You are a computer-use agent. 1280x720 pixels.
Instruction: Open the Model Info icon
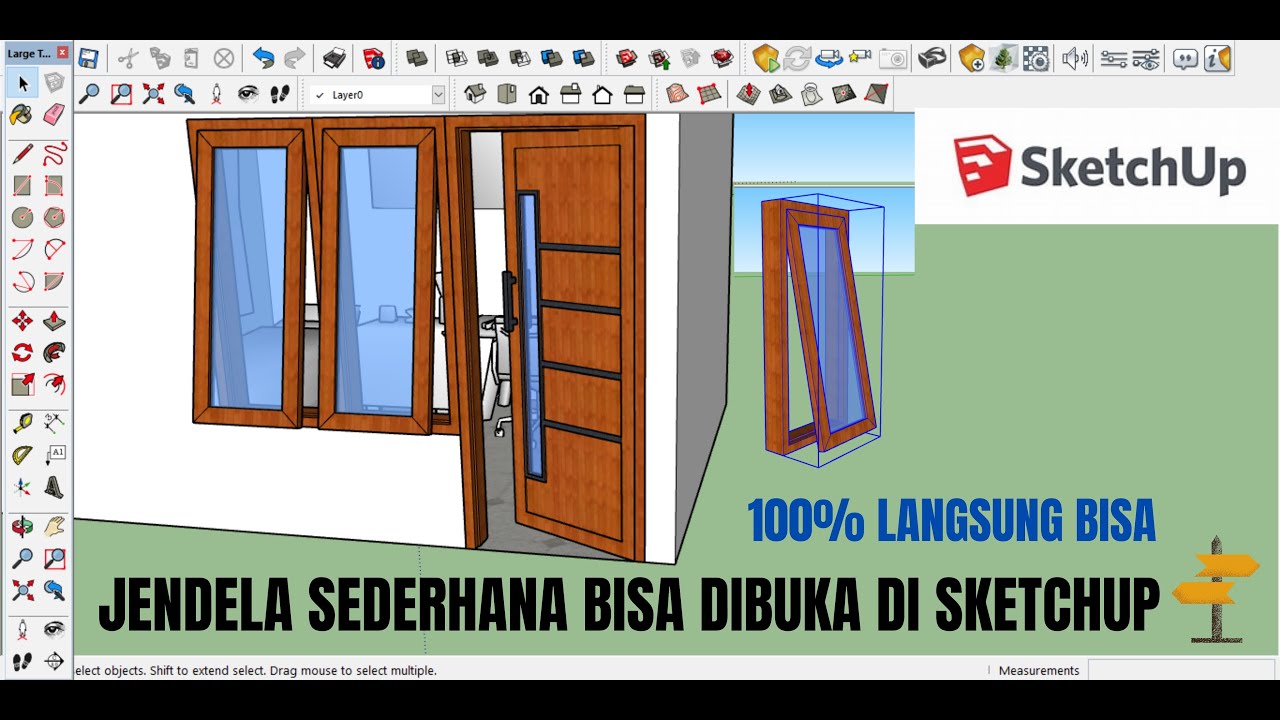point(373,58)
